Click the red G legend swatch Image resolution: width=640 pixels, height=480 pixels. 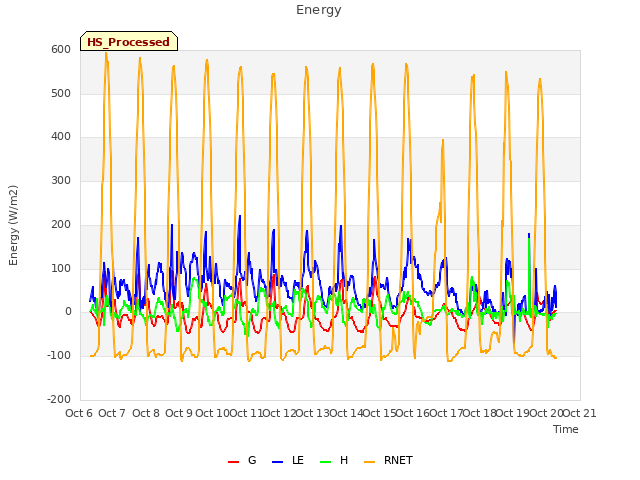(233, 462)
